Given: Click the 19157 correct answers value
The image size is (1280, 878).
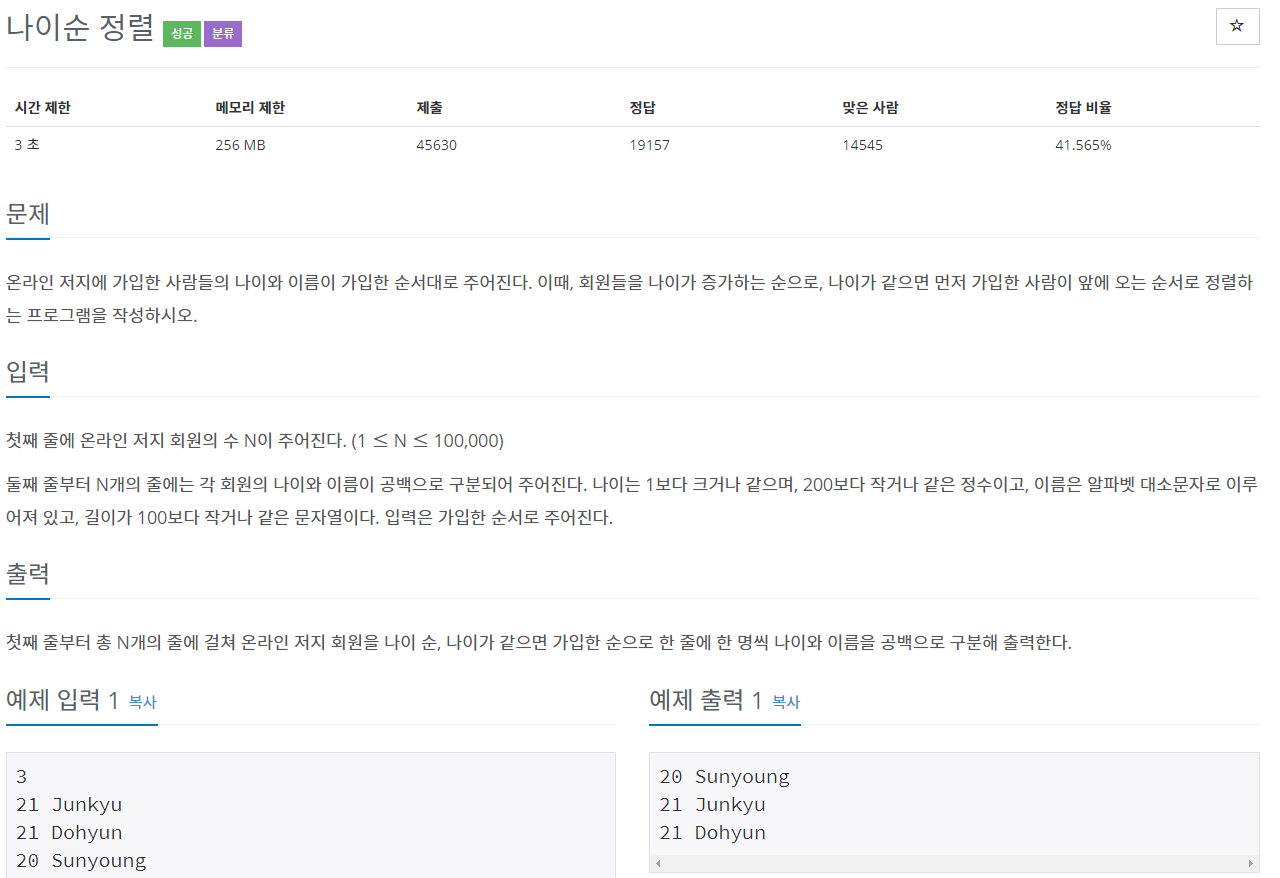Looking at the screenshot, I should 649,145.
